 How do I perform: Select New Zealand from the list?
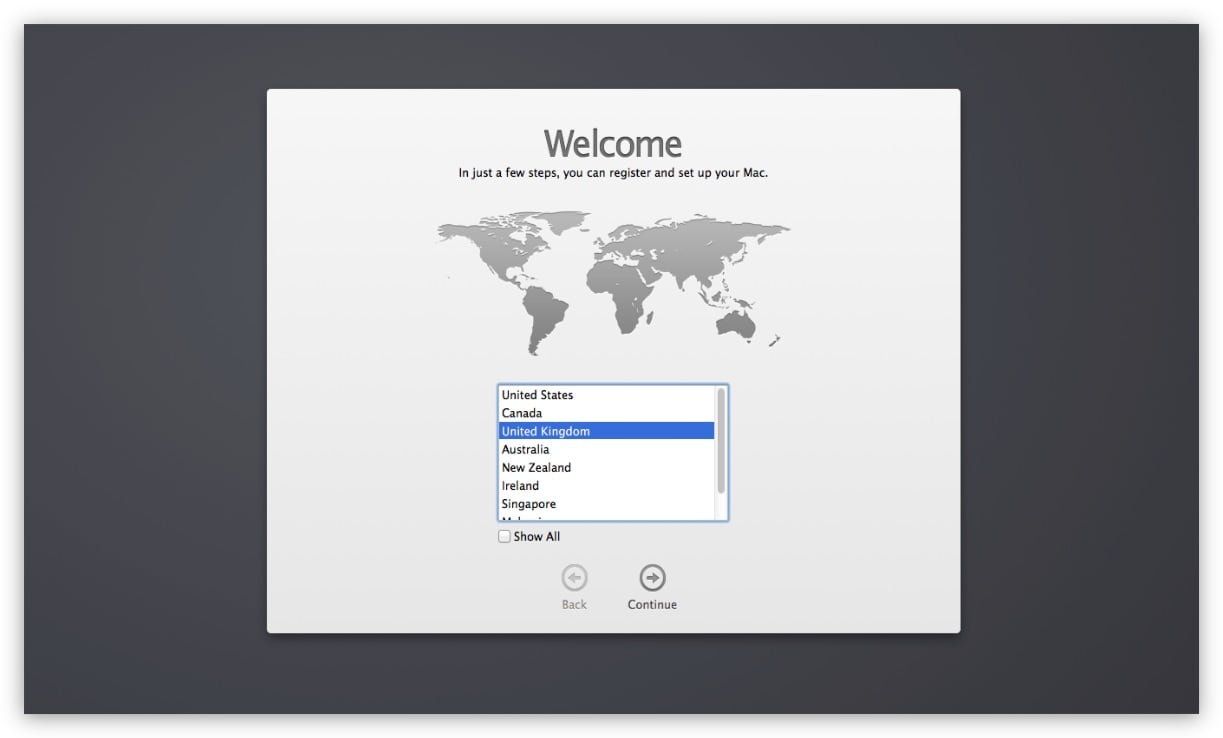(536, 467)
